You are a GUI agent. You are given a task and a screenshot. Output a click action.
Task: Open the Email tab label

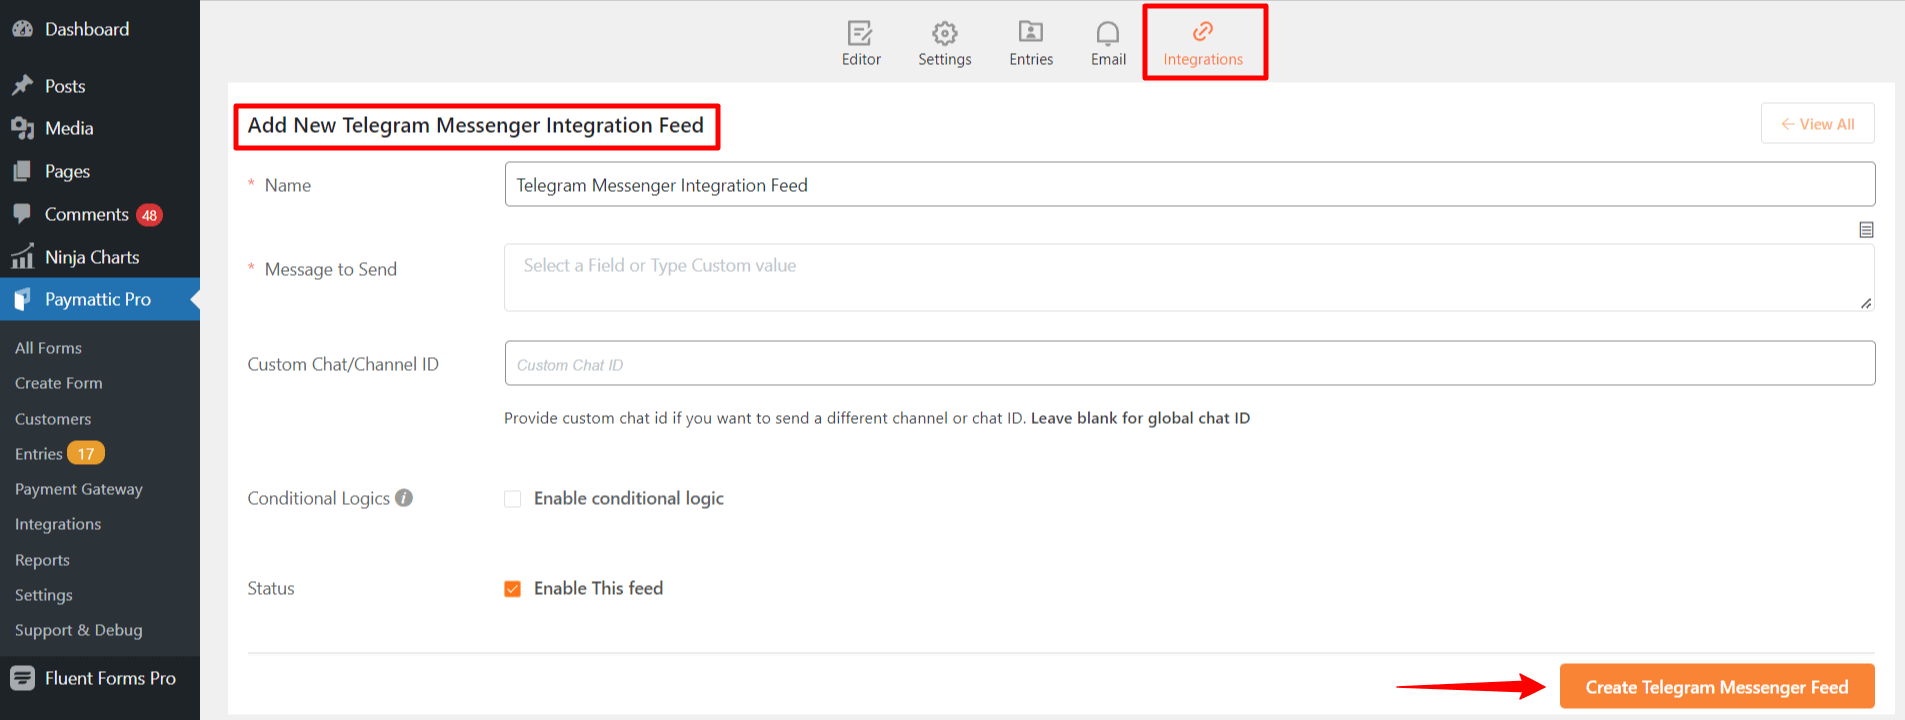pos(1108,60)
